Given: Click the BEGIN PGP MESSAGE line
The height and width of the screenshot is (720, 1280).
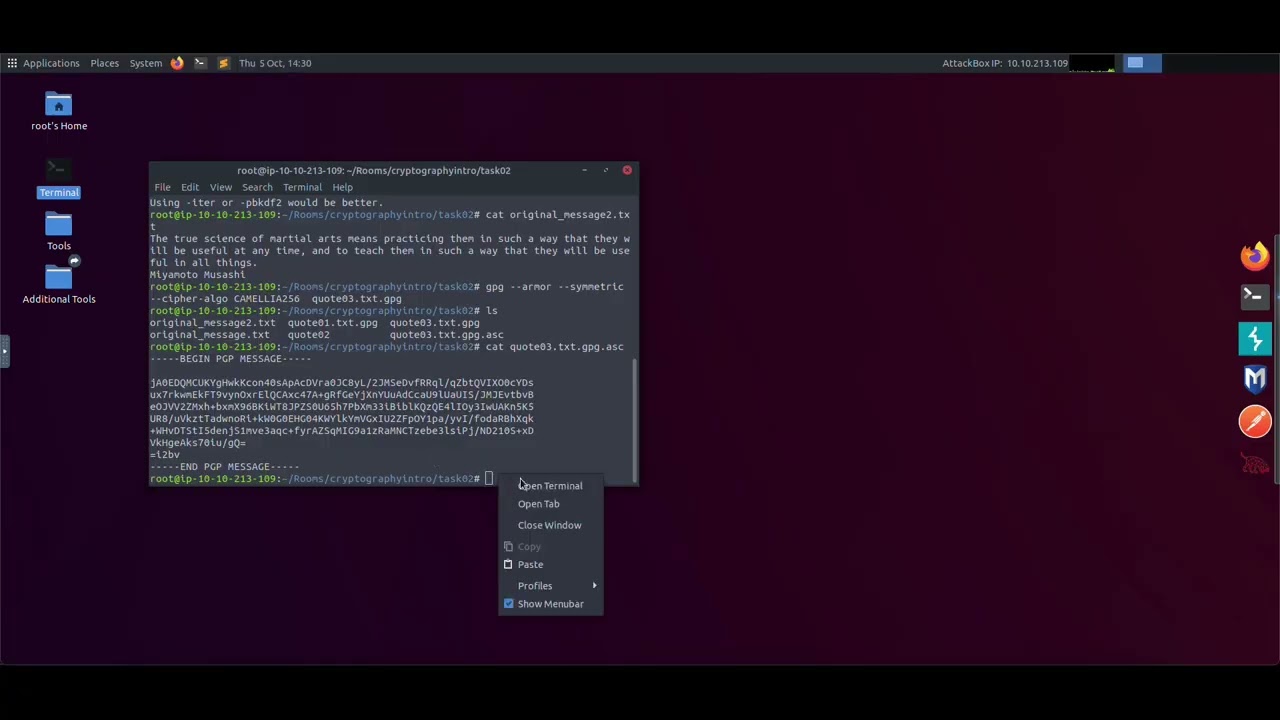Looking at the screenshot, I should tap(231, 359).
